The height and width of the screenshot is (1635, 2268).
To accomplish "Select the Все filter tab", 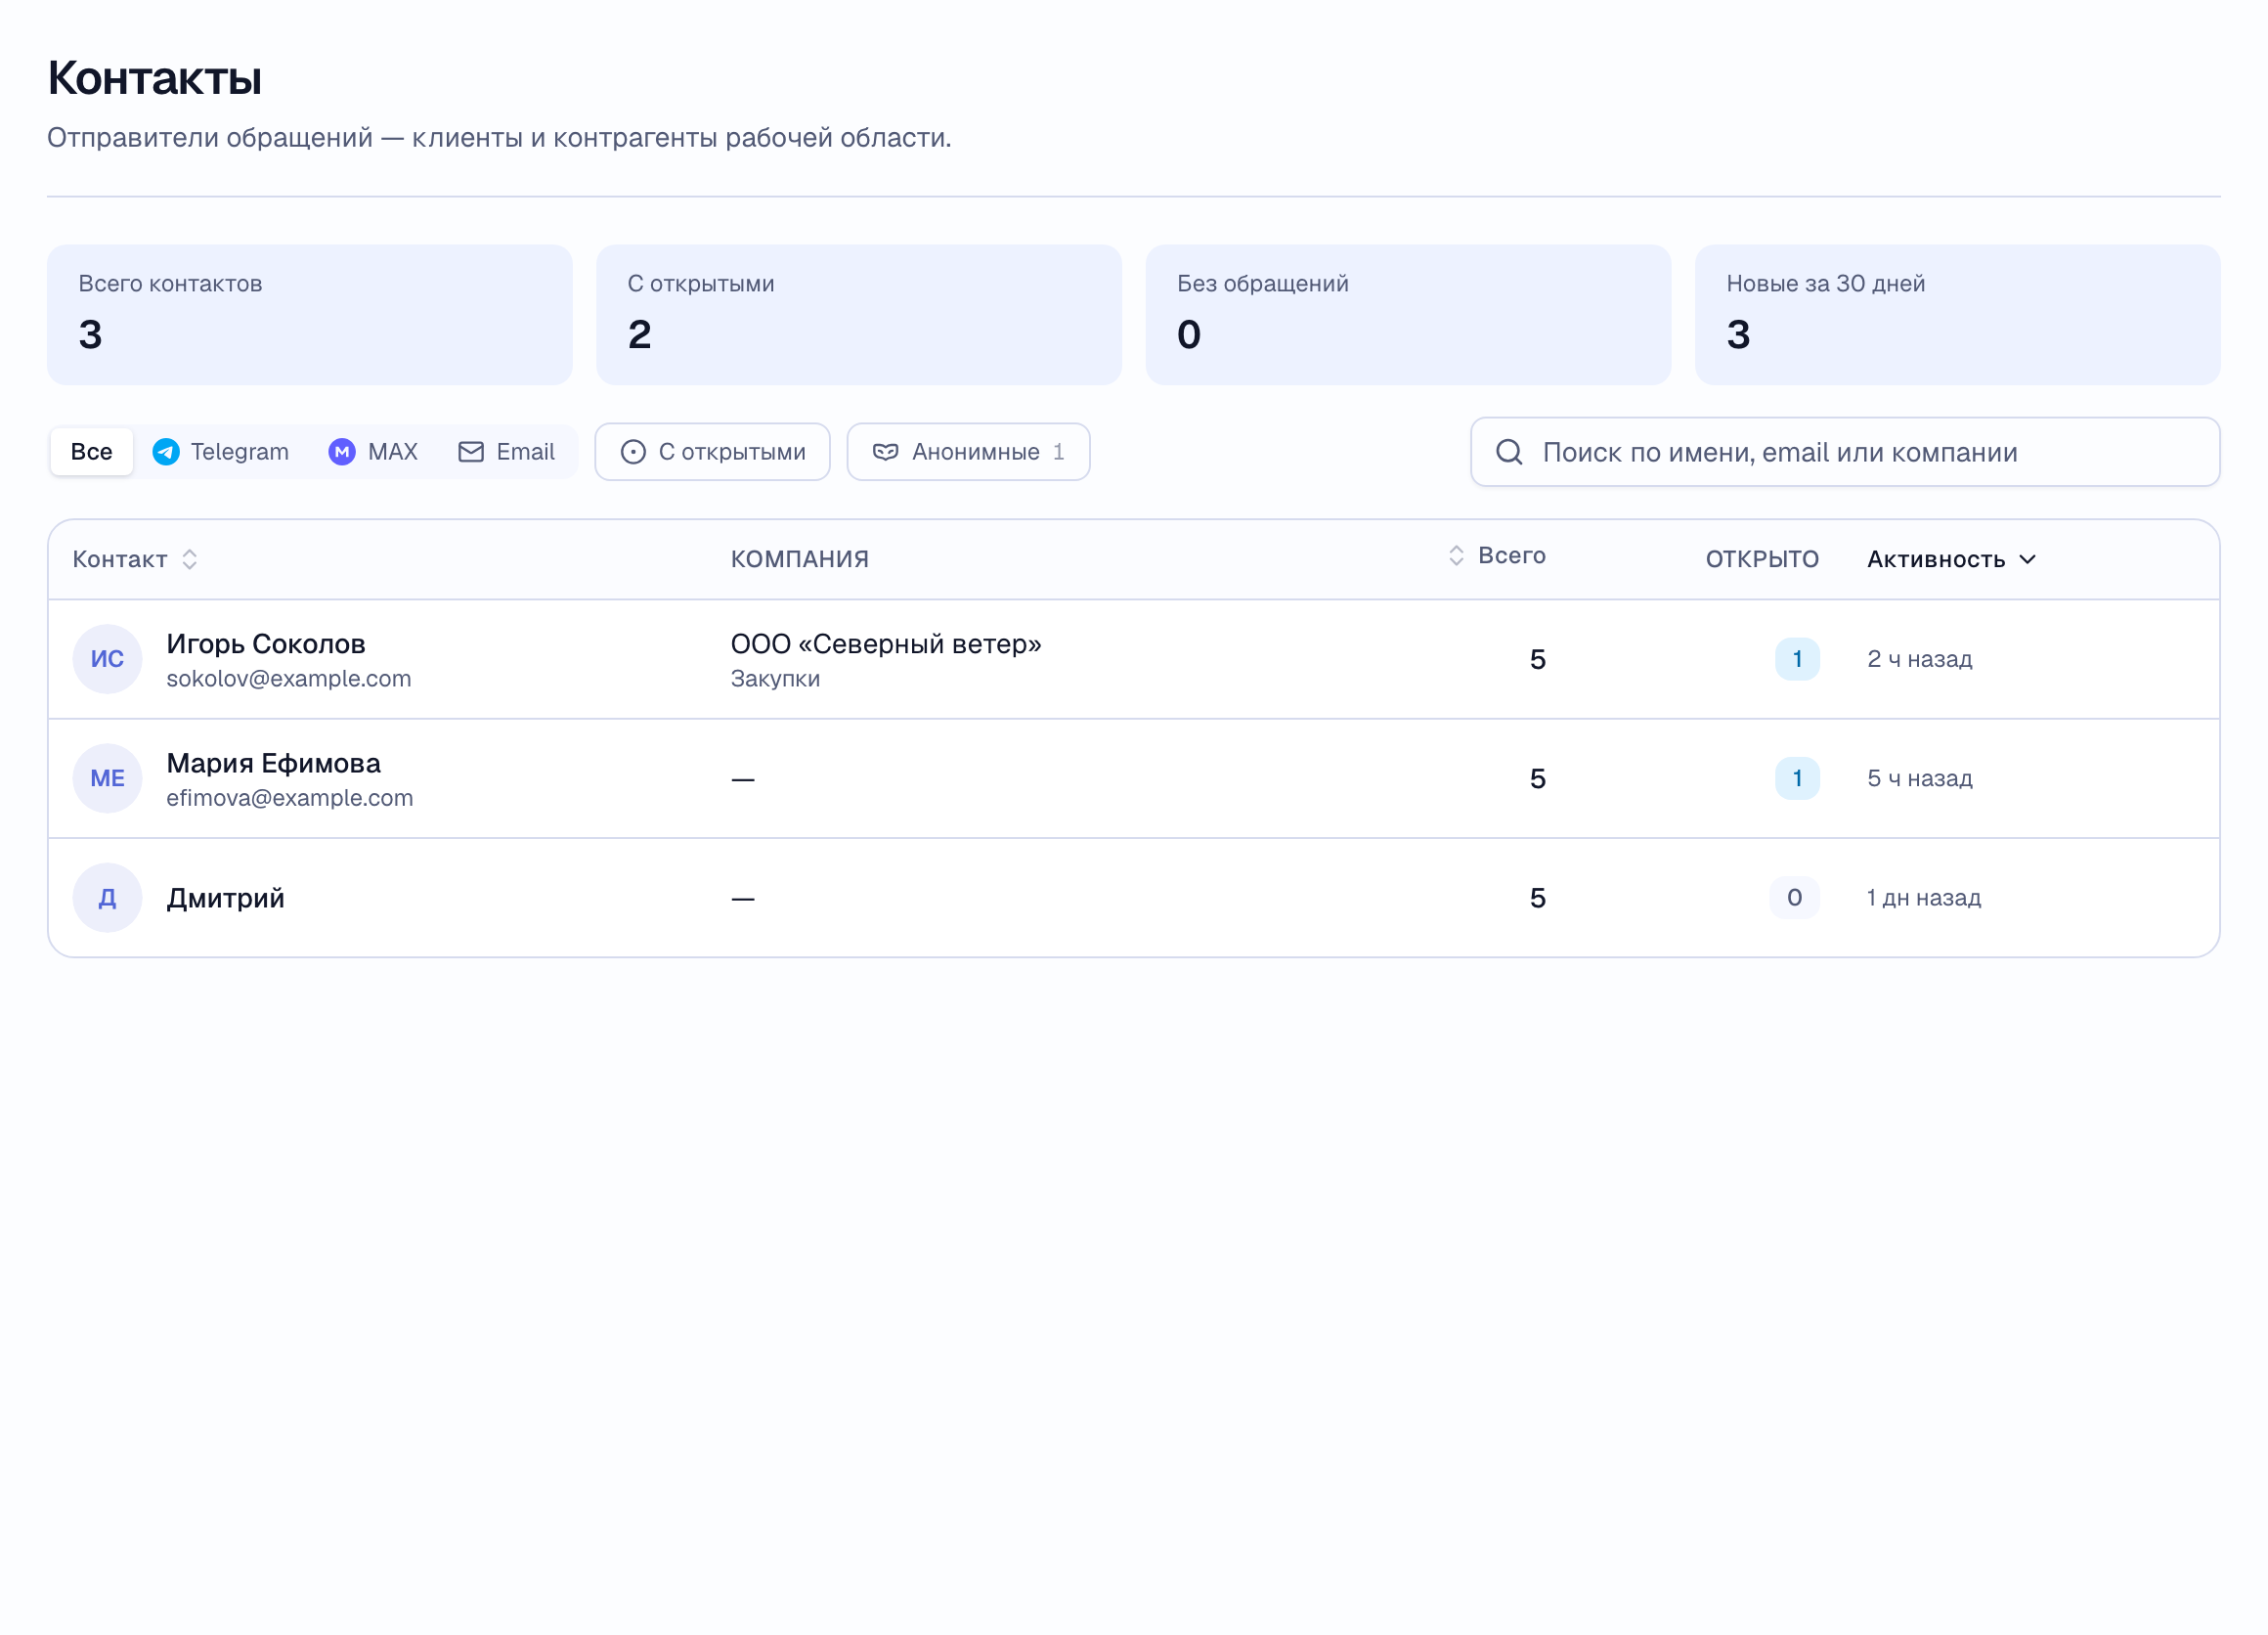I will 91,452.
